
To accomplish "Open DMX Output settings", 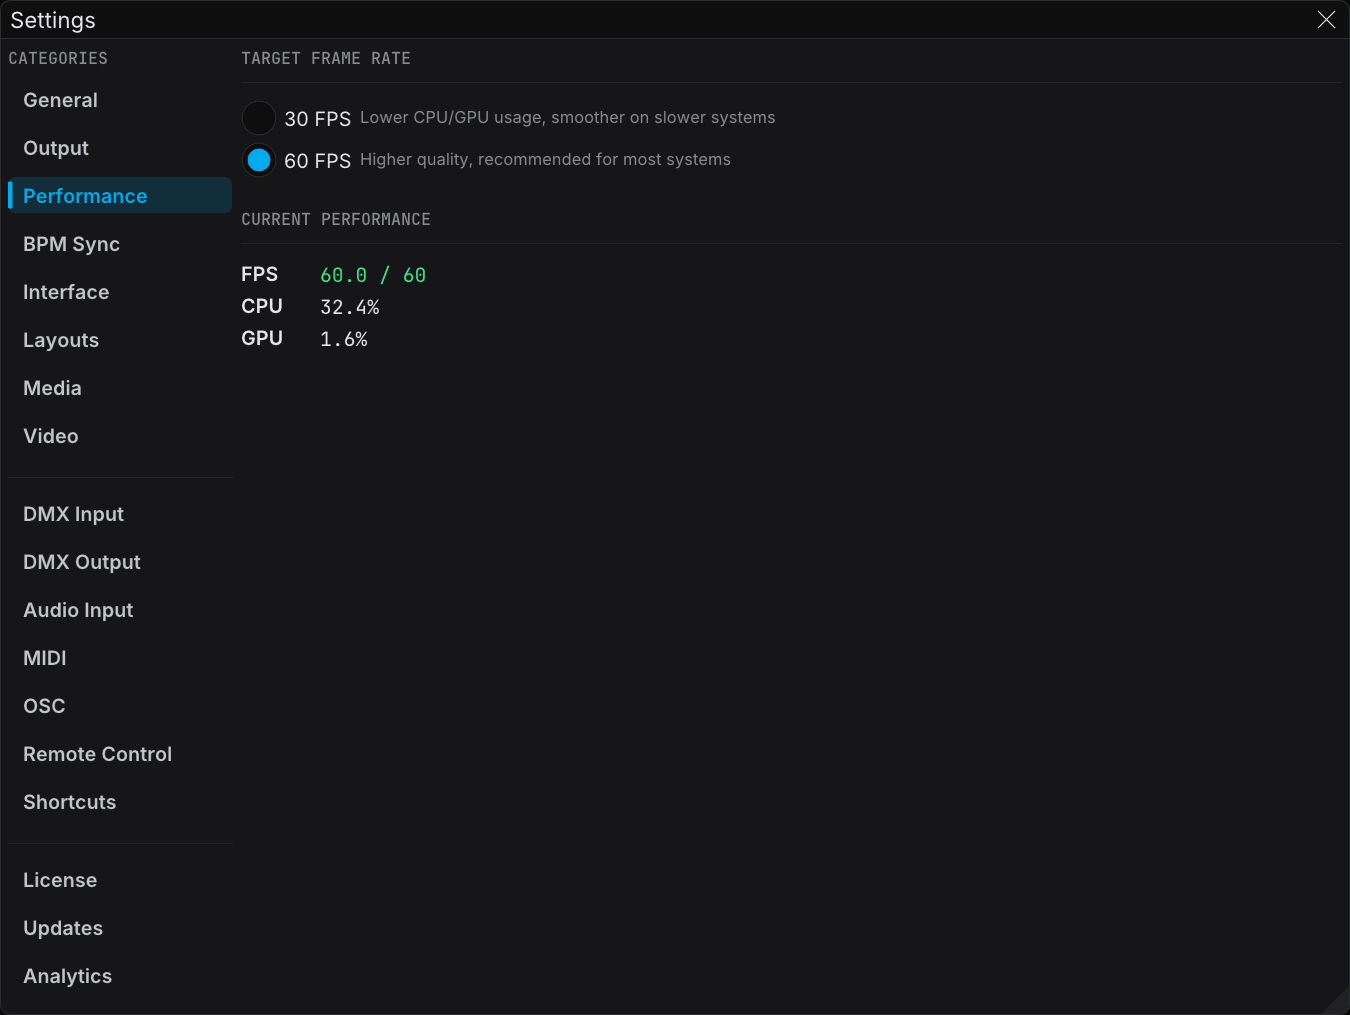I will (120, 562).
